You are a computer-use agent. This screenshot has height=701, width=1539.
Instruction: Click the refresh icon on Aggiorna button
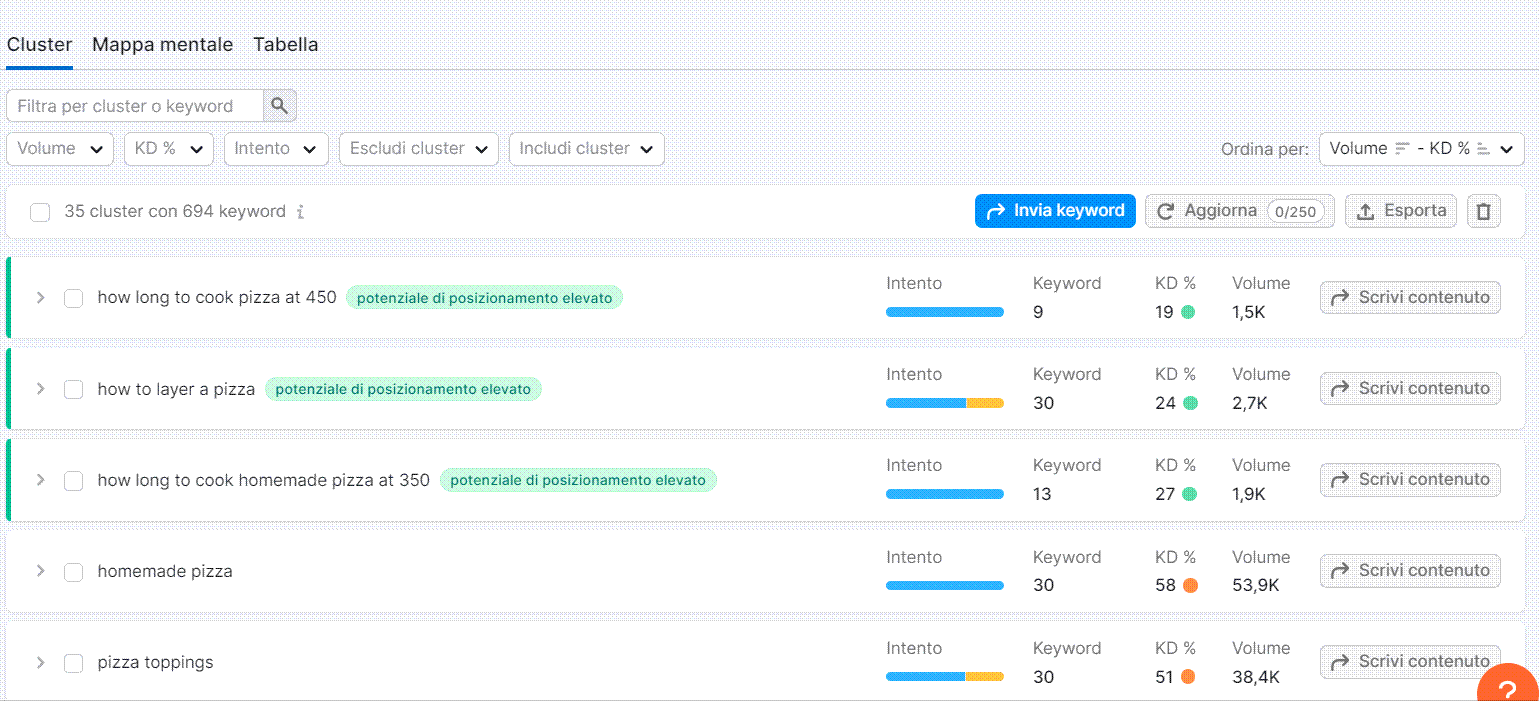point(1166,210)
